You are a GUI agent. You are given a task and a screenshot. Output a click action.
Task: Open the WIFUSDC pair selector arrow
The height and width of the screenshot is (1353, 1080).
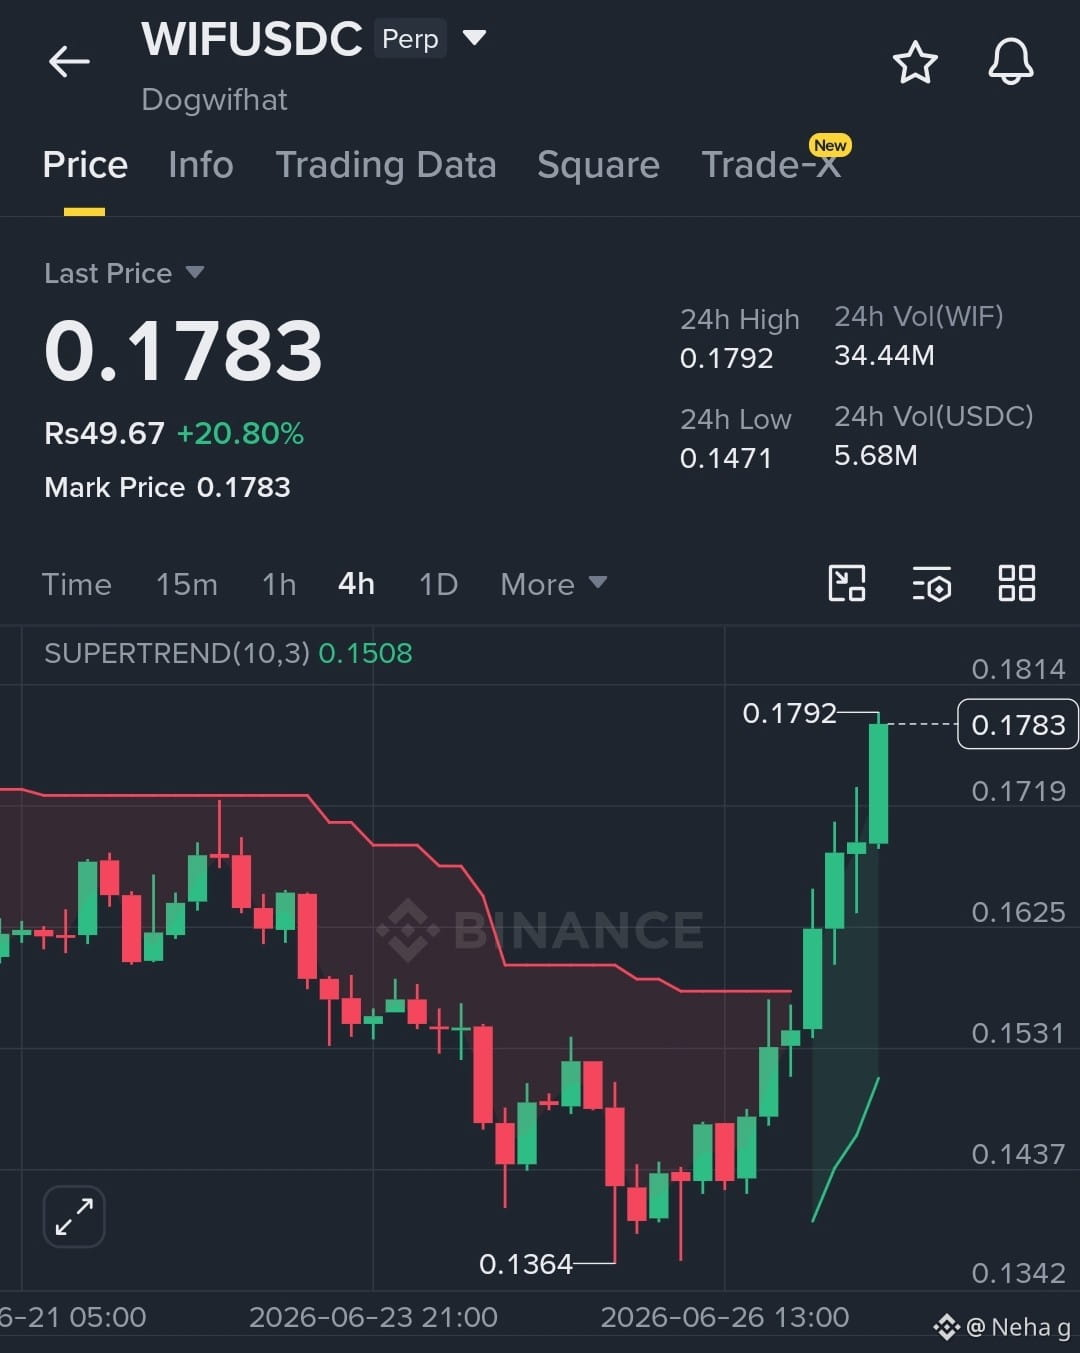pyautogui.click(x=474, y=38)
